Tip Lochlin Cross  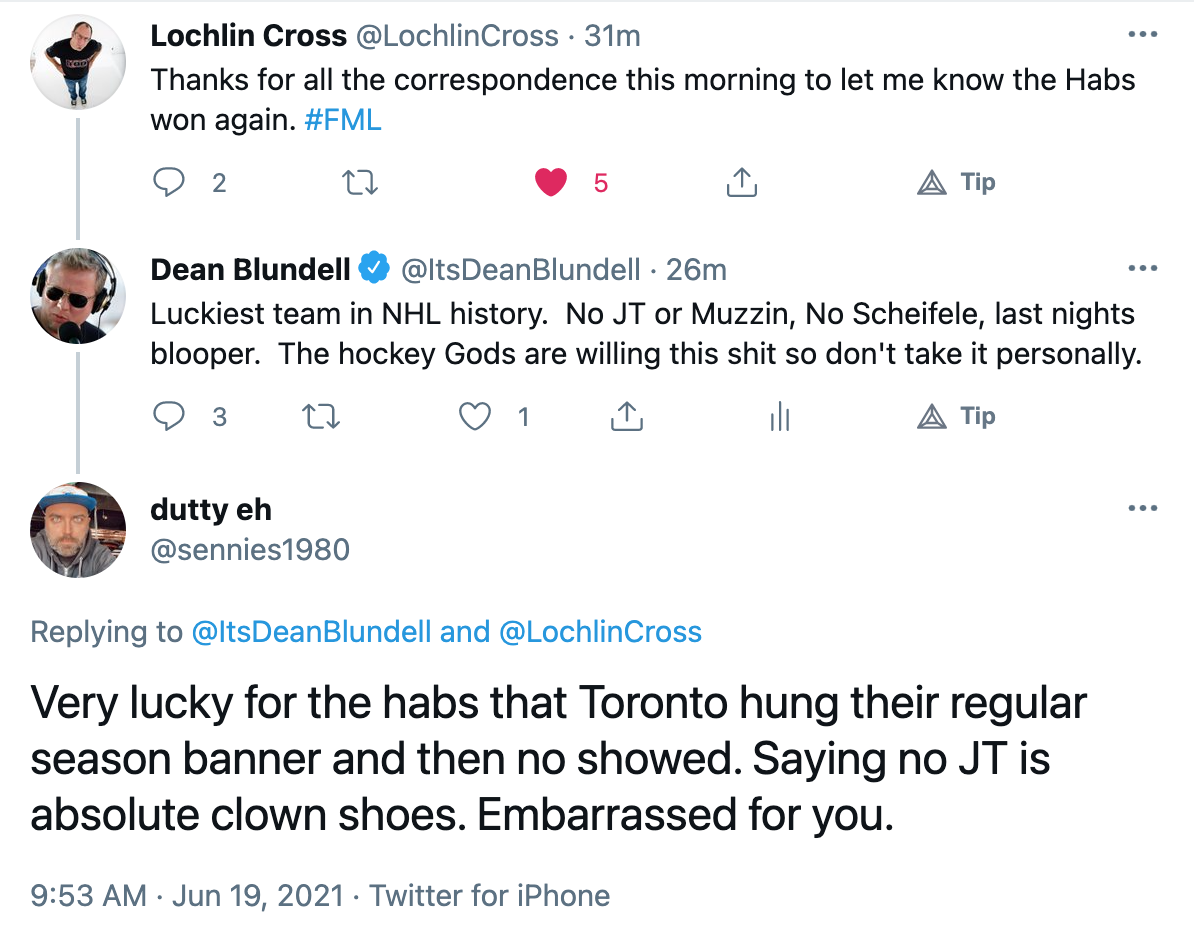point(956,183)
